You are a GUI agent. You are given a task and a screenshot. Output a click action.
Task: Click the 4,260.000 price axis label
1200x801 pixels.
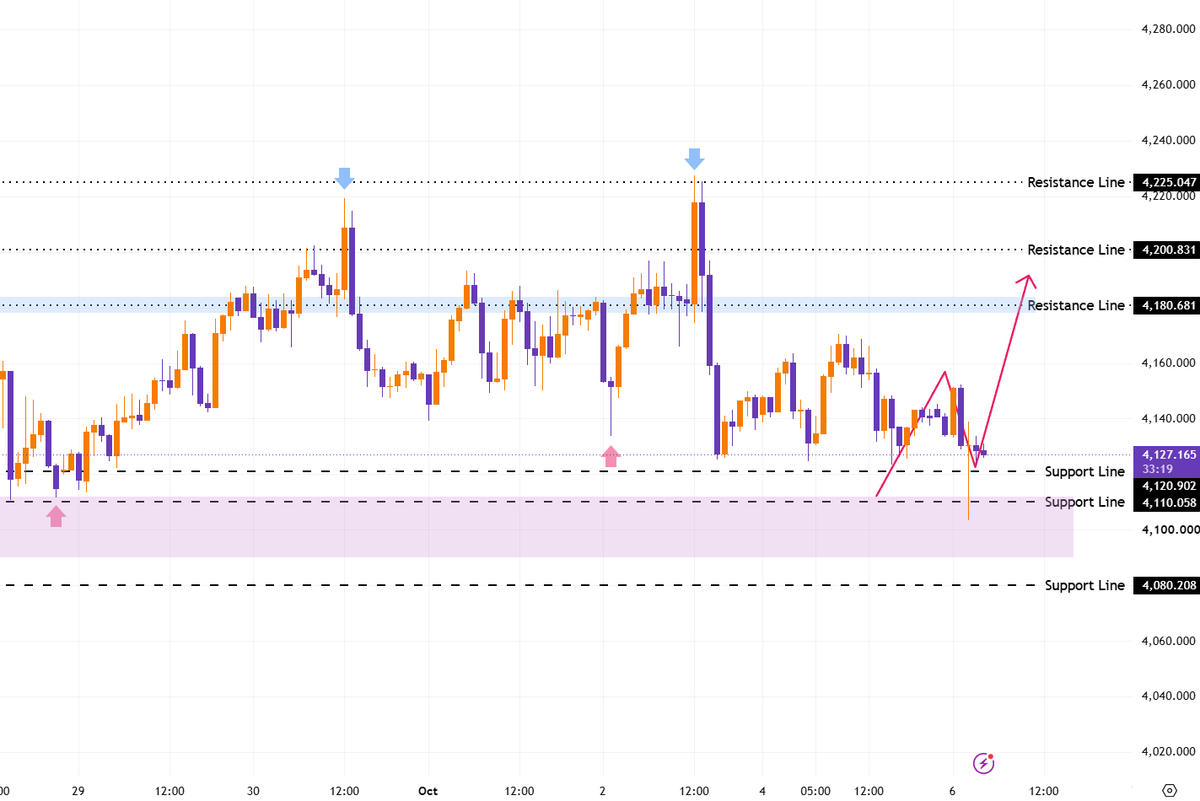pos(1169,85)
